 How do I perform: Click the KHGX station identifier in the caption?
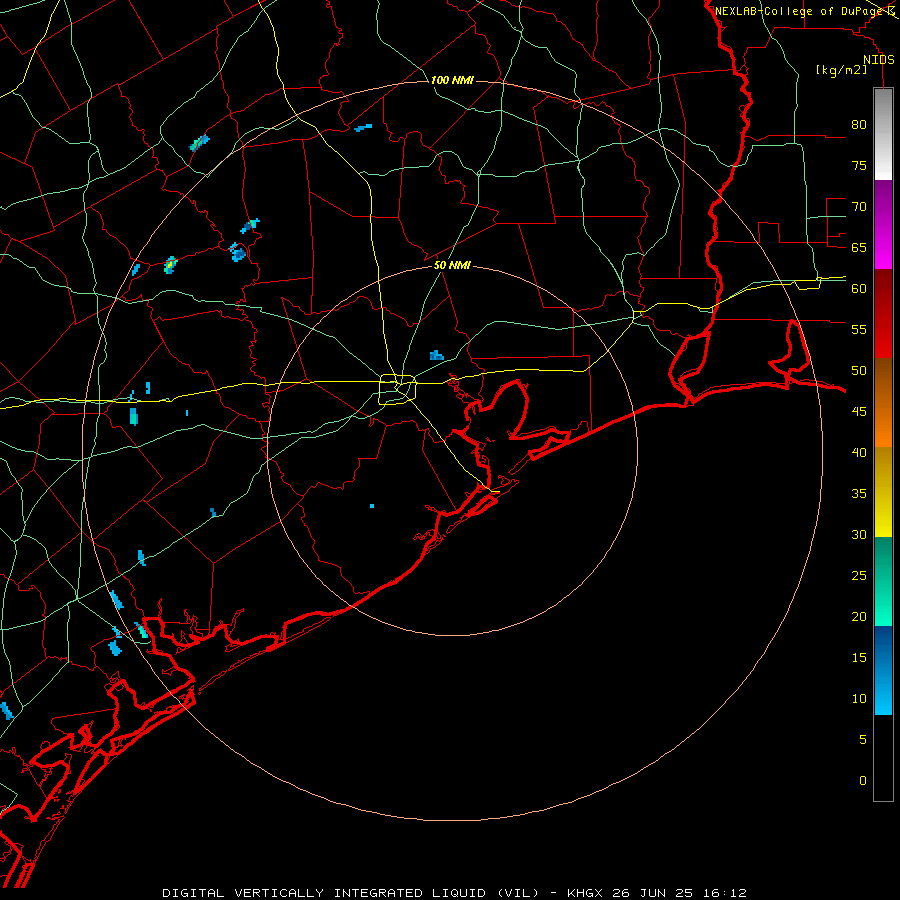click(x=585, y=893)
